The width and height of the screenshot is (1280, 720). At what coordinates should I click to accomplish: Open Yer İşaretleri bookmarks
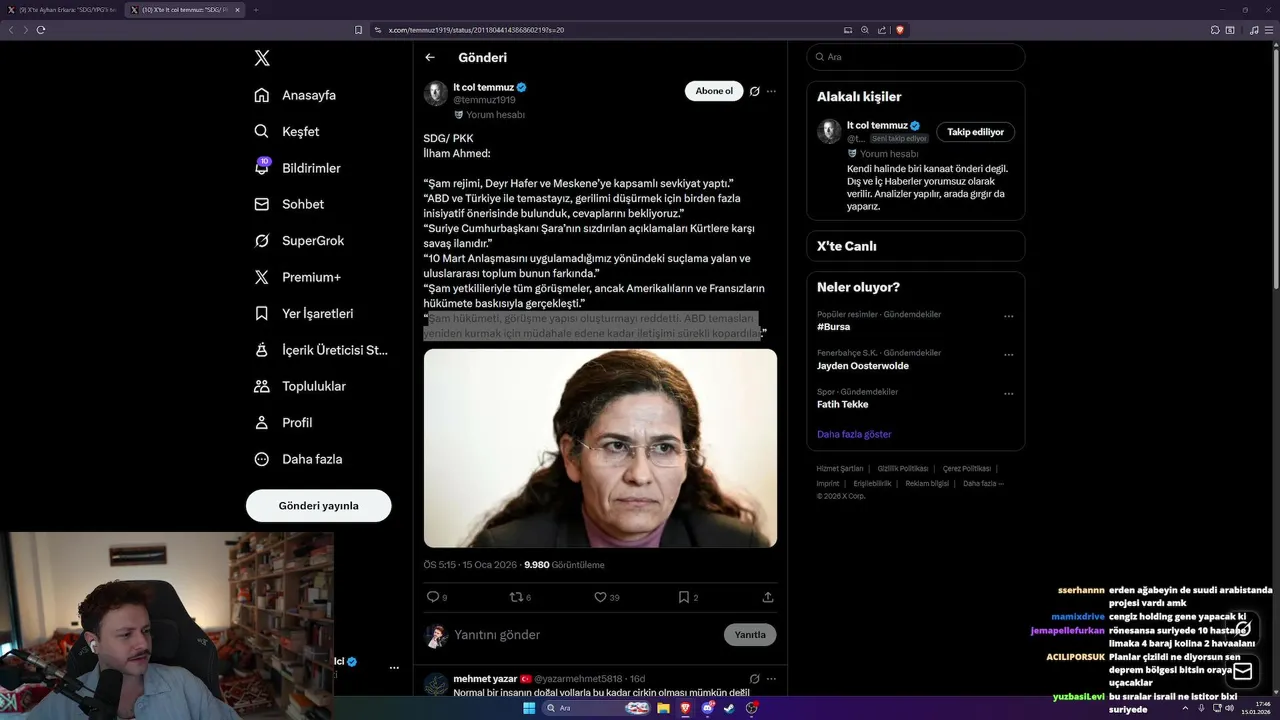click(x=304, y=313)
